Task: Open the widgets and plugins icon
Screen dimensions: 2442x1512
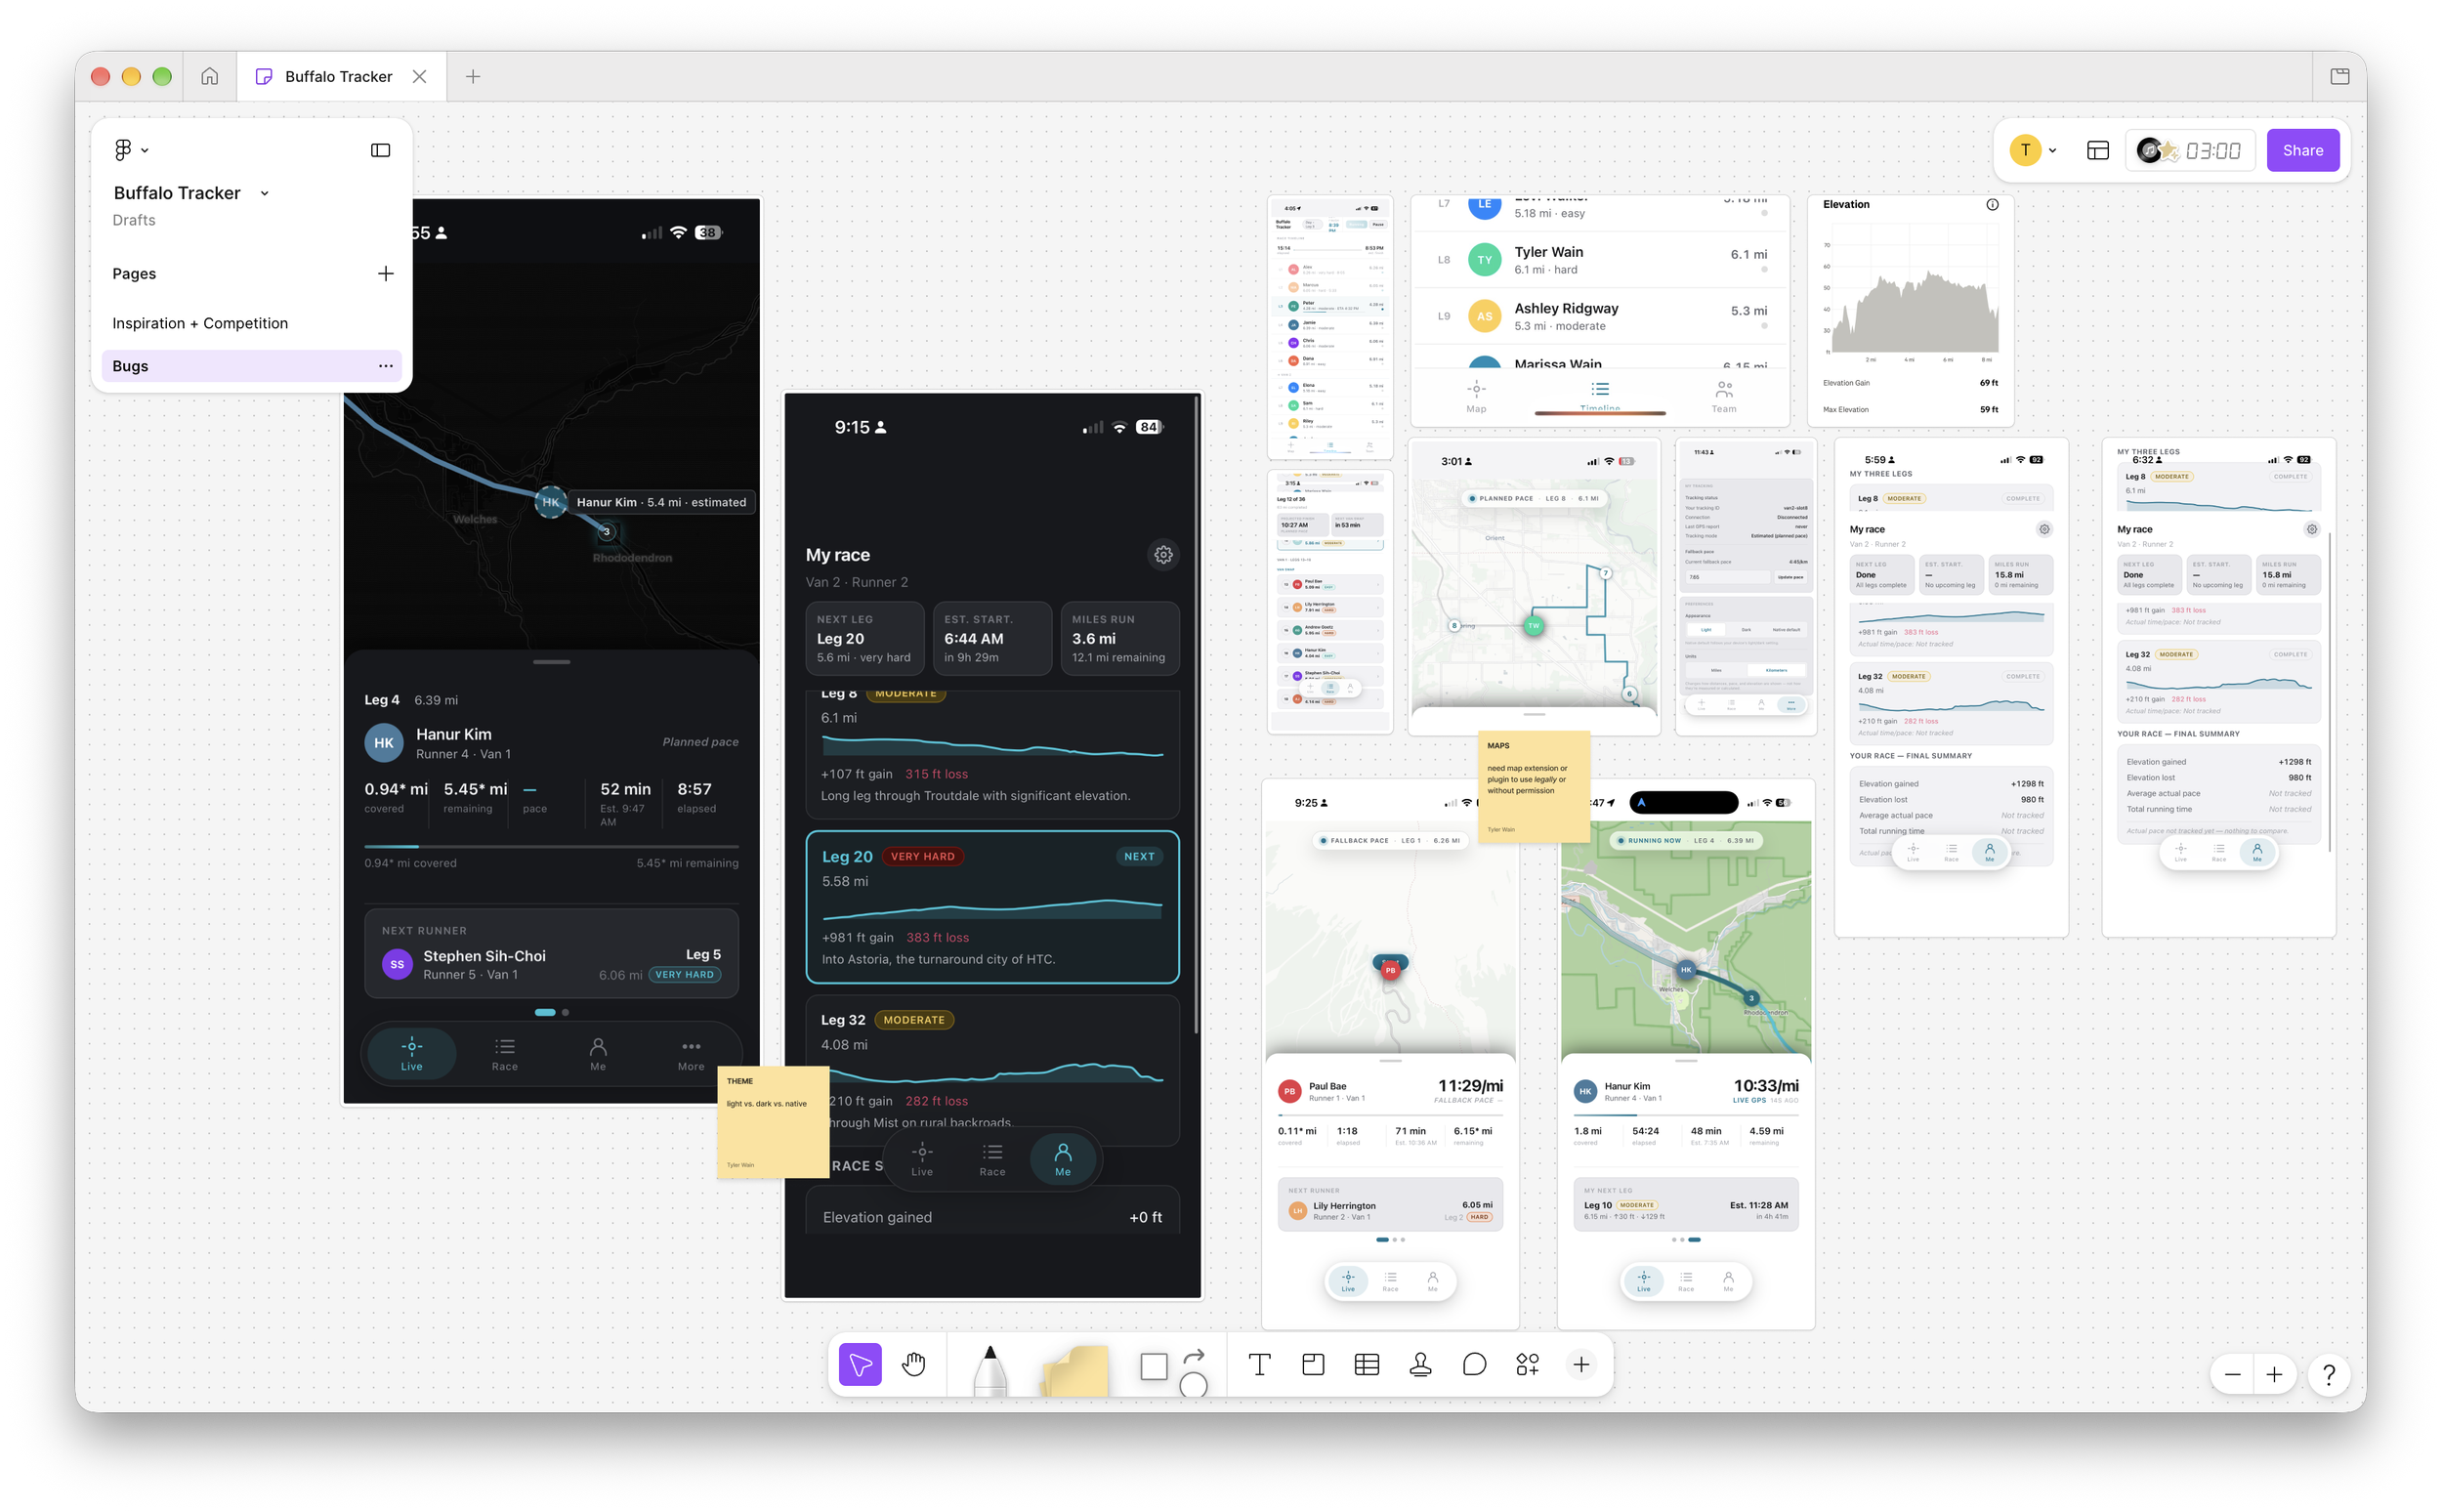Action: 1528,1364
